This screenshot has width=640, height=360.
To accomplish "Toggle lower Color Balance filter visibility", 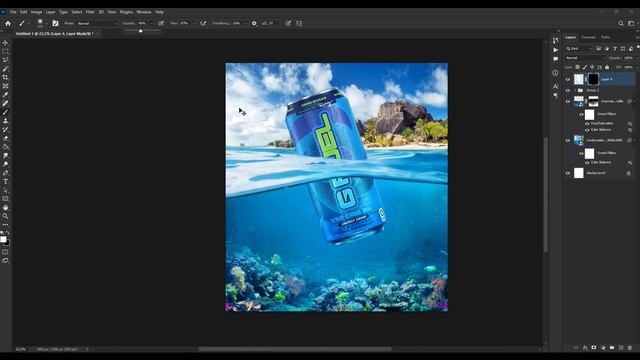I will [587, 162].
